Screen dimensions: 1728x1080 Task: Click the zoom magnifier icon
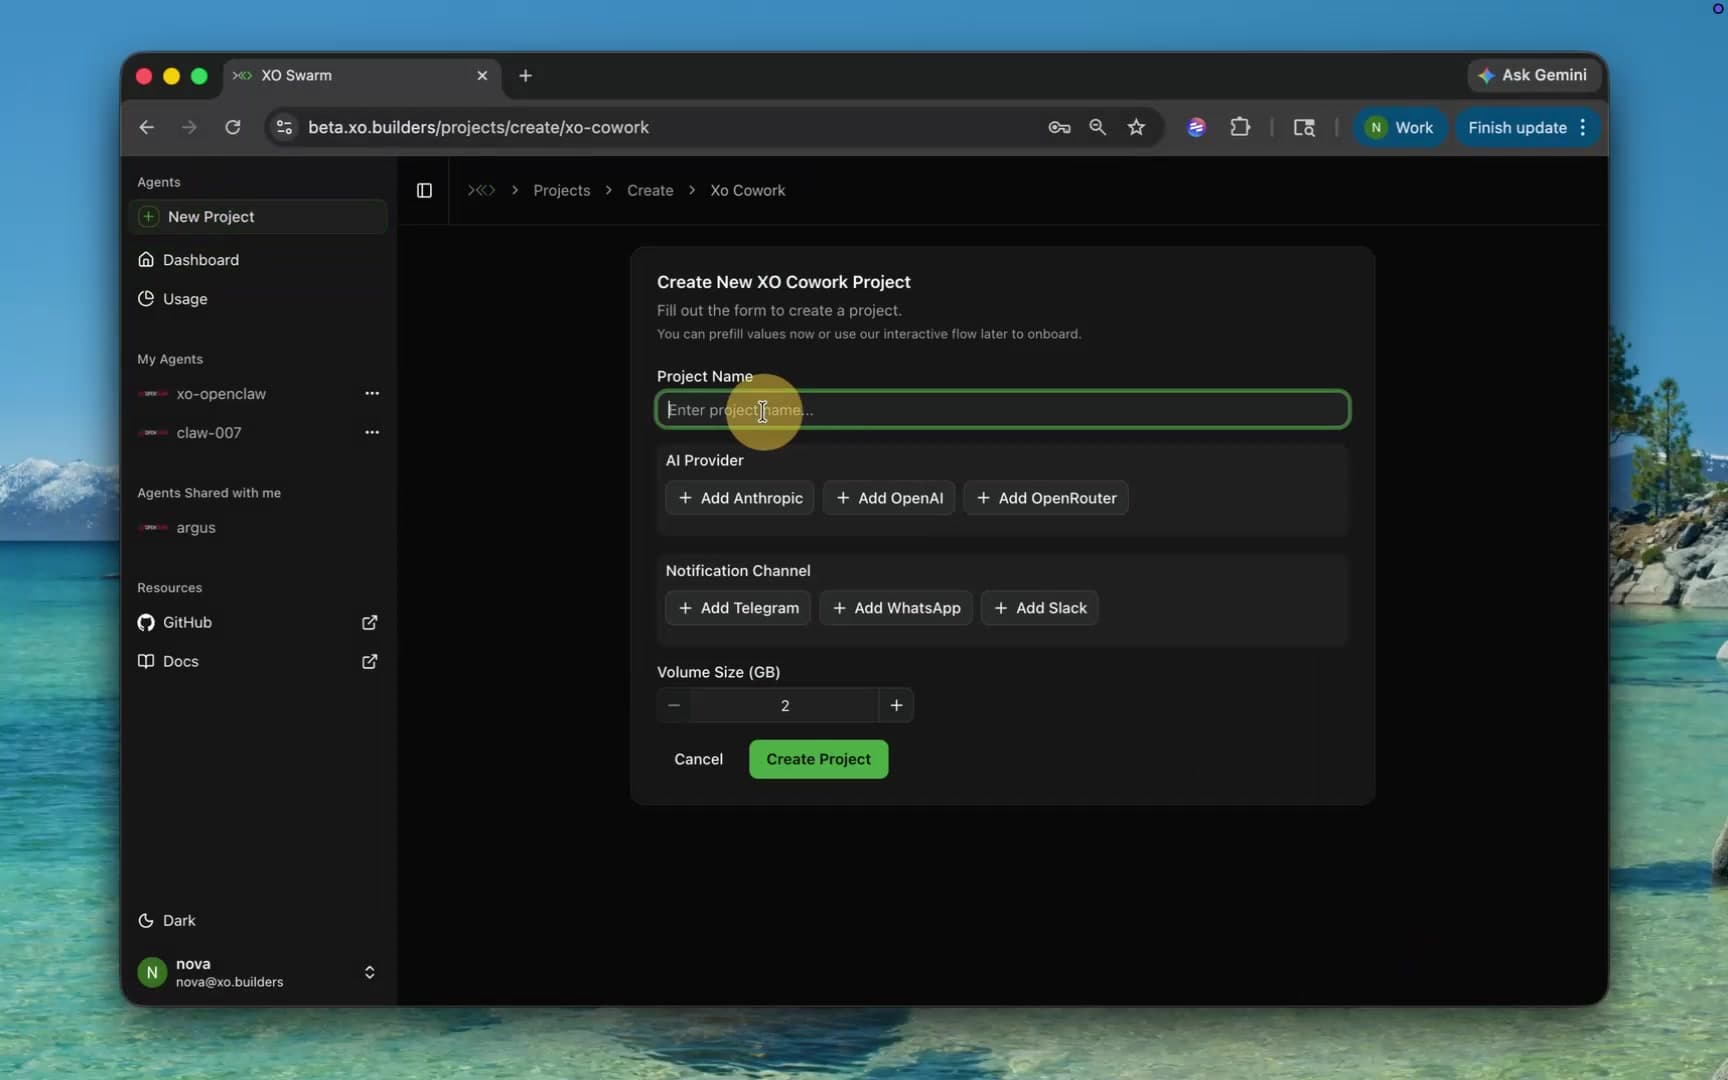tap(1098, 128)
